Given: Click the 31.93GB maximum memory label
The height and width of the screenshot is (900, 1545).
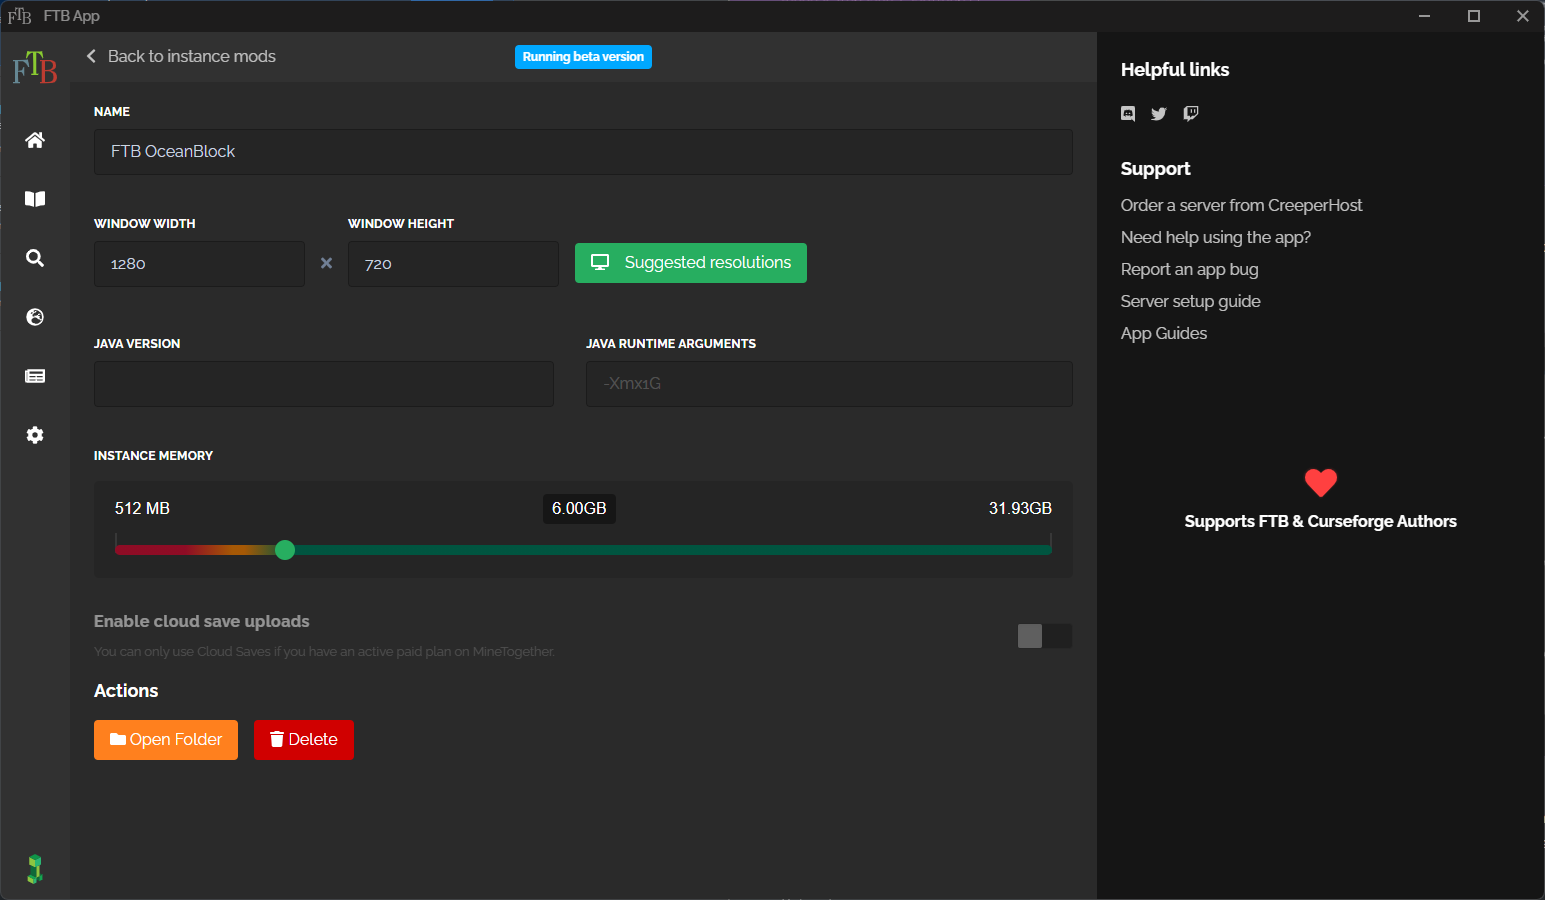Looking at the screenshot, I should [x=1020, y=508].
